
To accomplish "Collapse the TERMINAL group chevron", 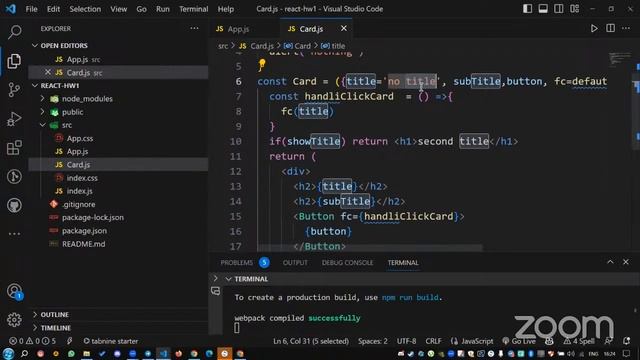I will pyautogui.click(x=229, y=279).
